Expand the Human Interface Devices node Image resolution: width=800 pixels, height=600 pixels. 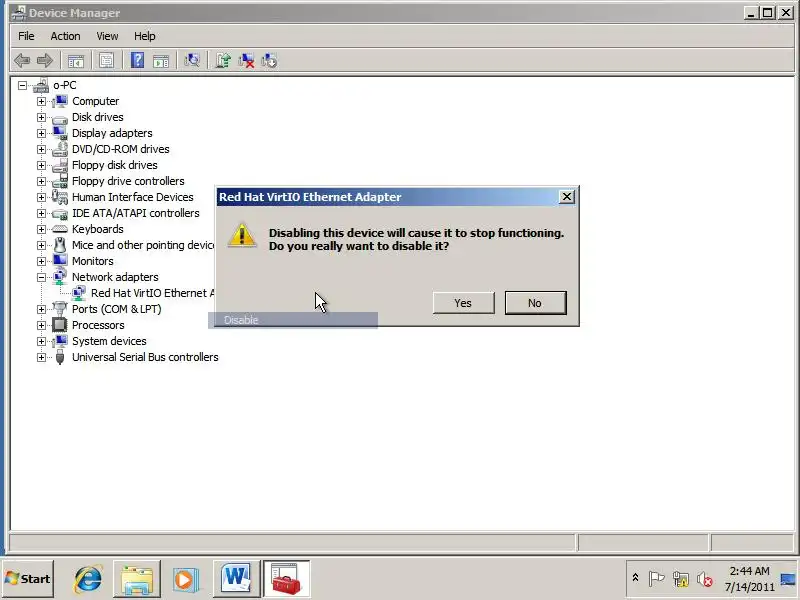click(41, 197)
